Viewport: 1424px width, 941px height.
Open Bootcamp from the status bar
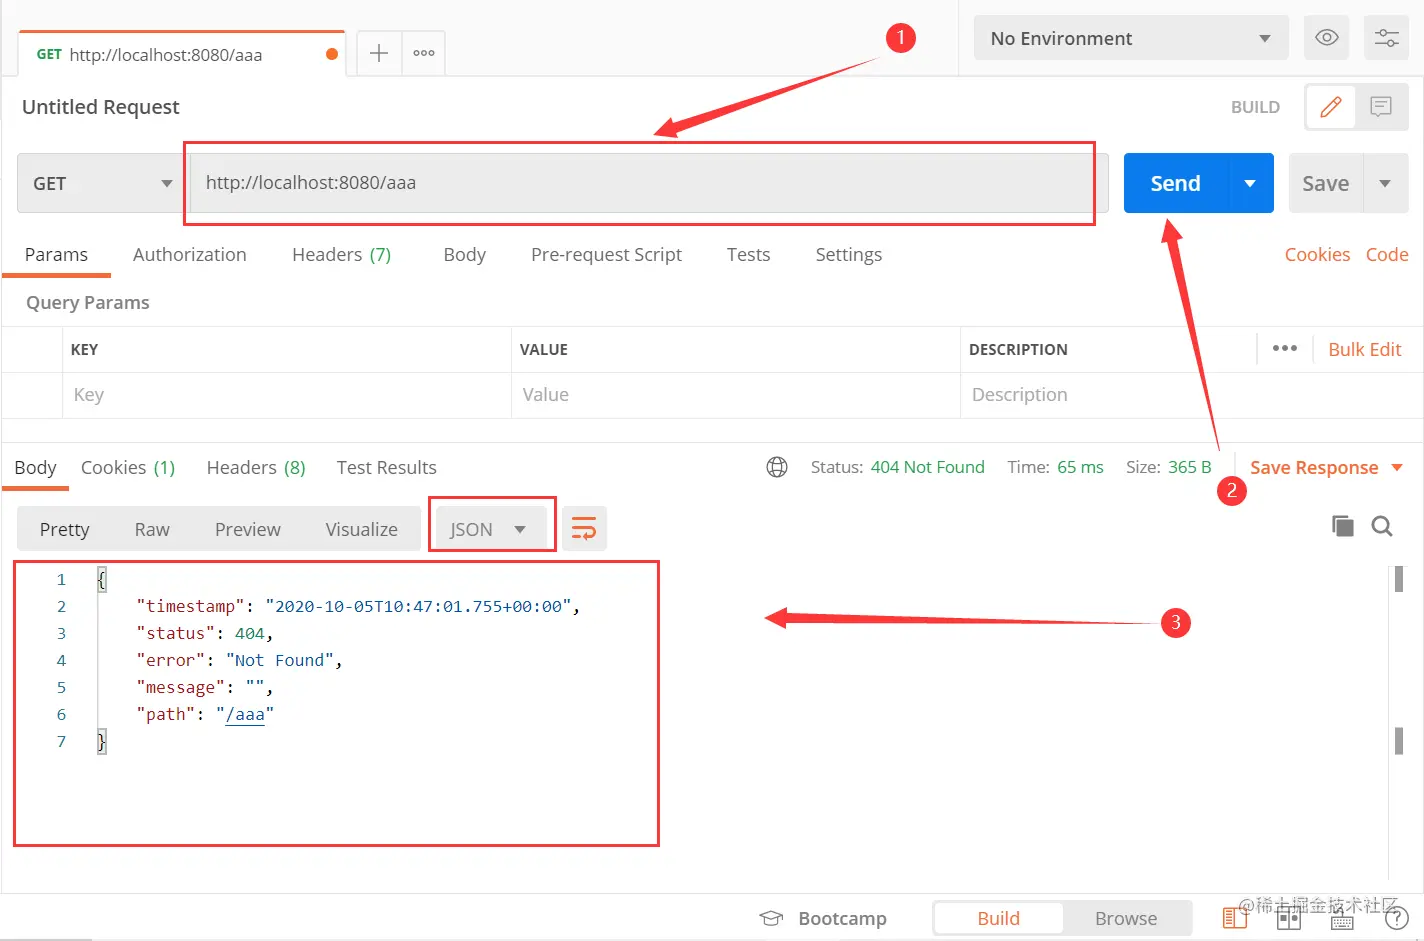tap(823, 918)
